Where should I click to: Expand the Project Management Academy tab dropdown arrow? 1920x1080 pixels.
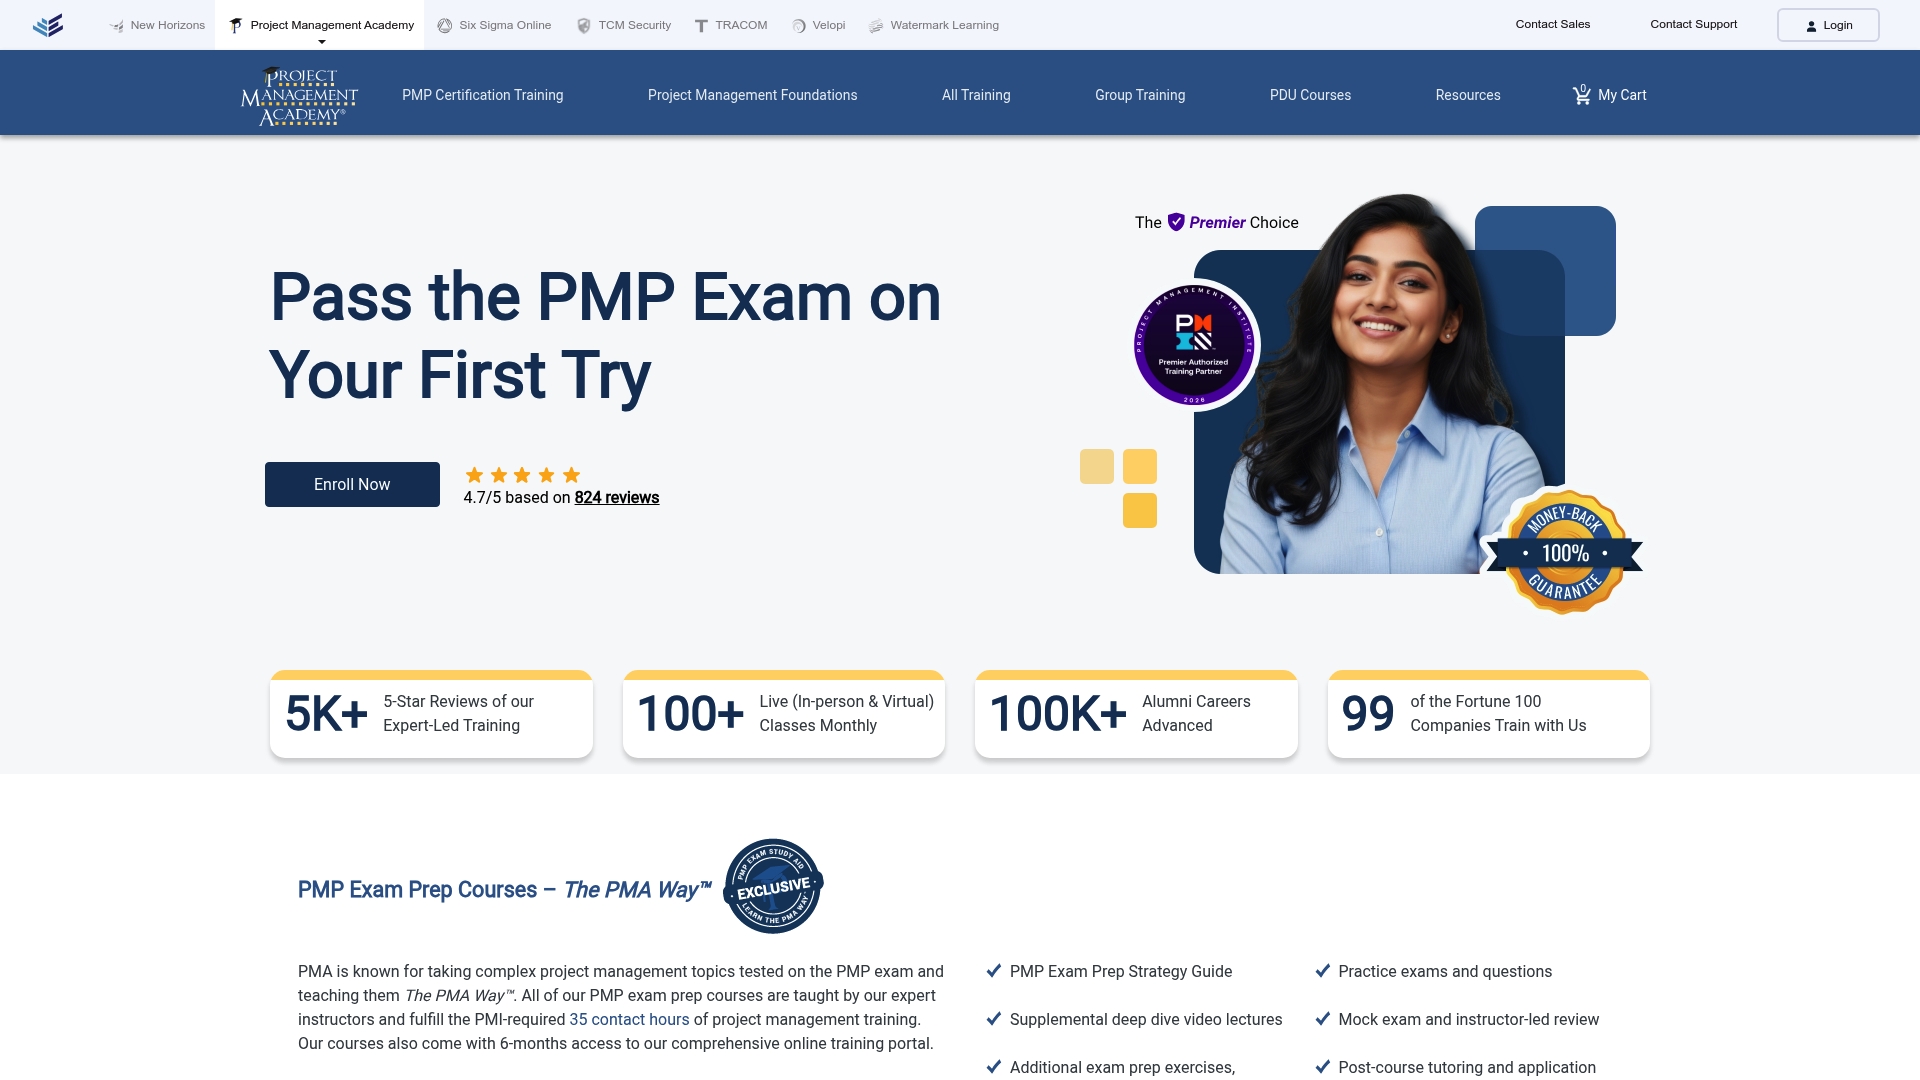tap(322, 41)
